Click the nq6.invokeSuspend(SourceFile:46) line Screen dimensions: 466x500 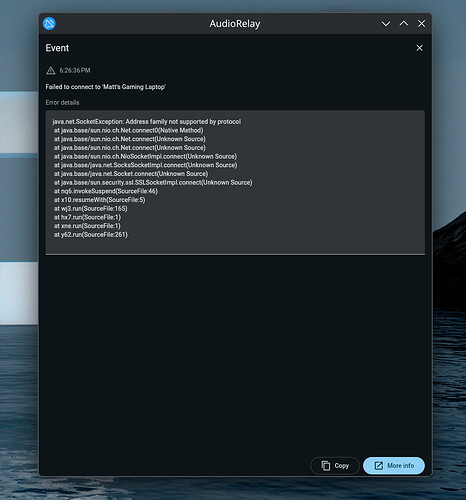(x=106, y=191)
